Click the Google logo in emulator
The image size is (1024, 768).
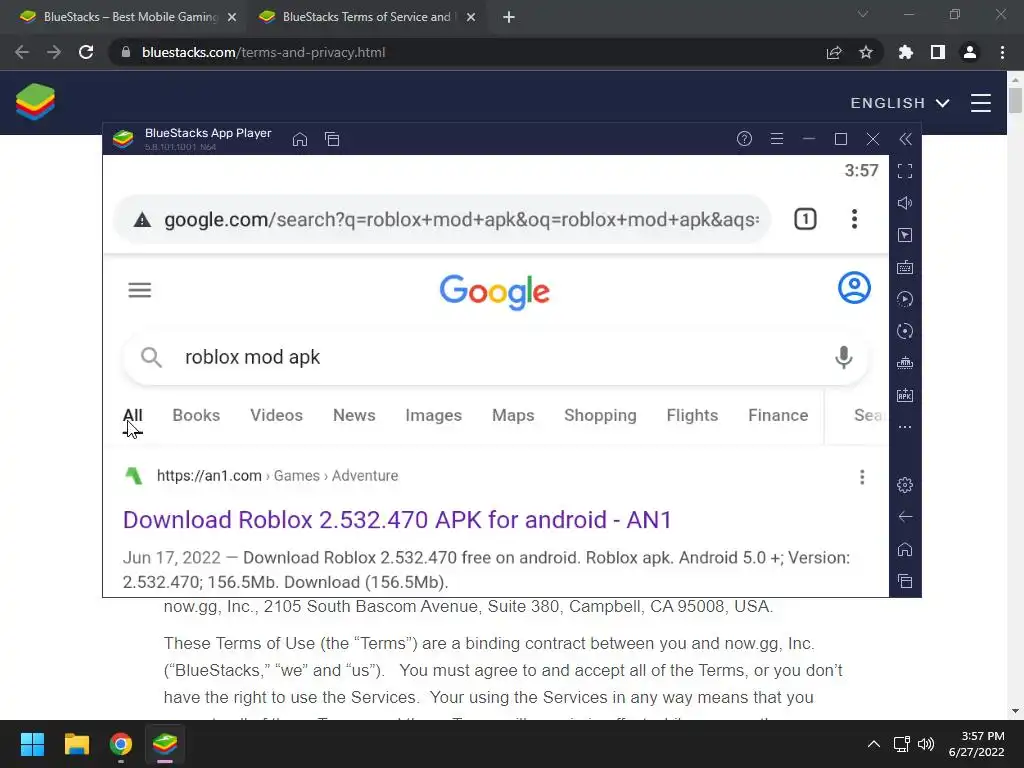[494, 292]
